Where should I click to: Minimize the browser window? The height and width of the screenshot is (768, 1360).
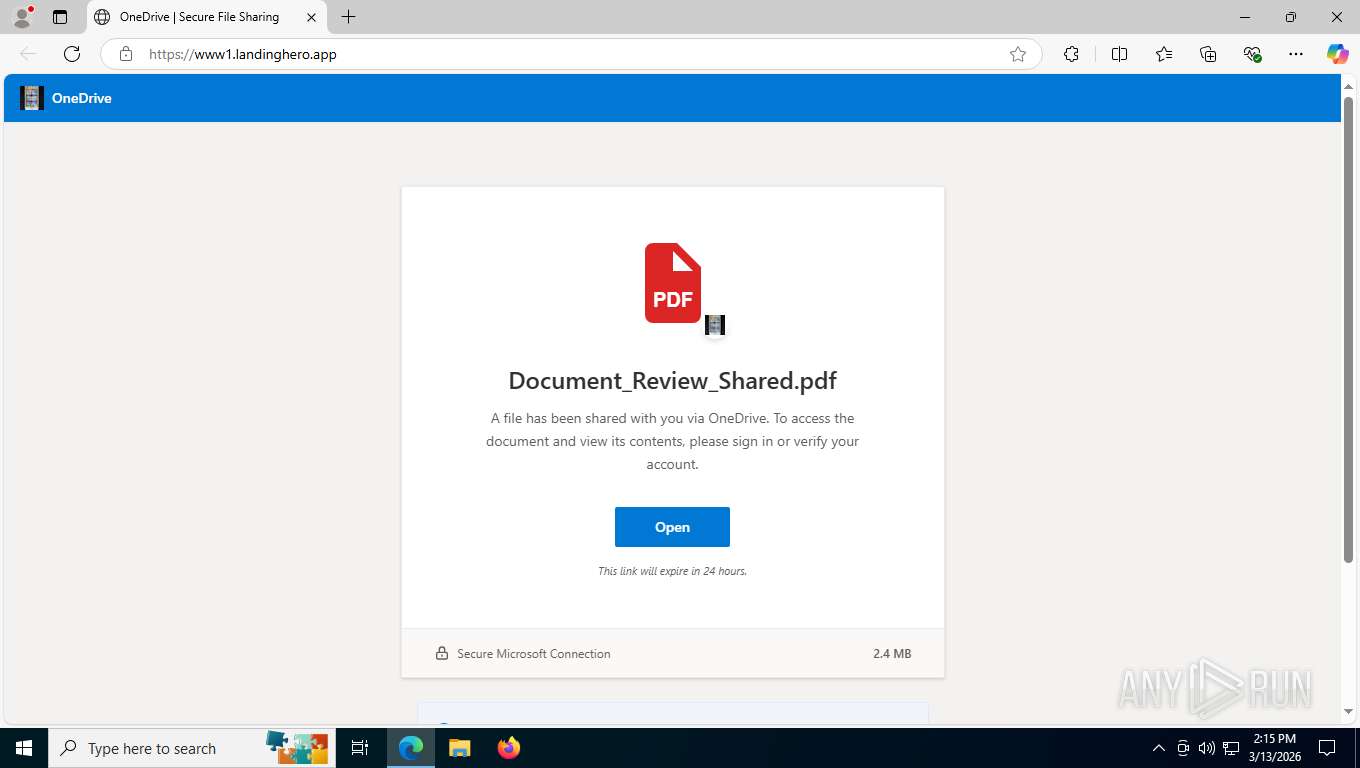point(1245,17)
